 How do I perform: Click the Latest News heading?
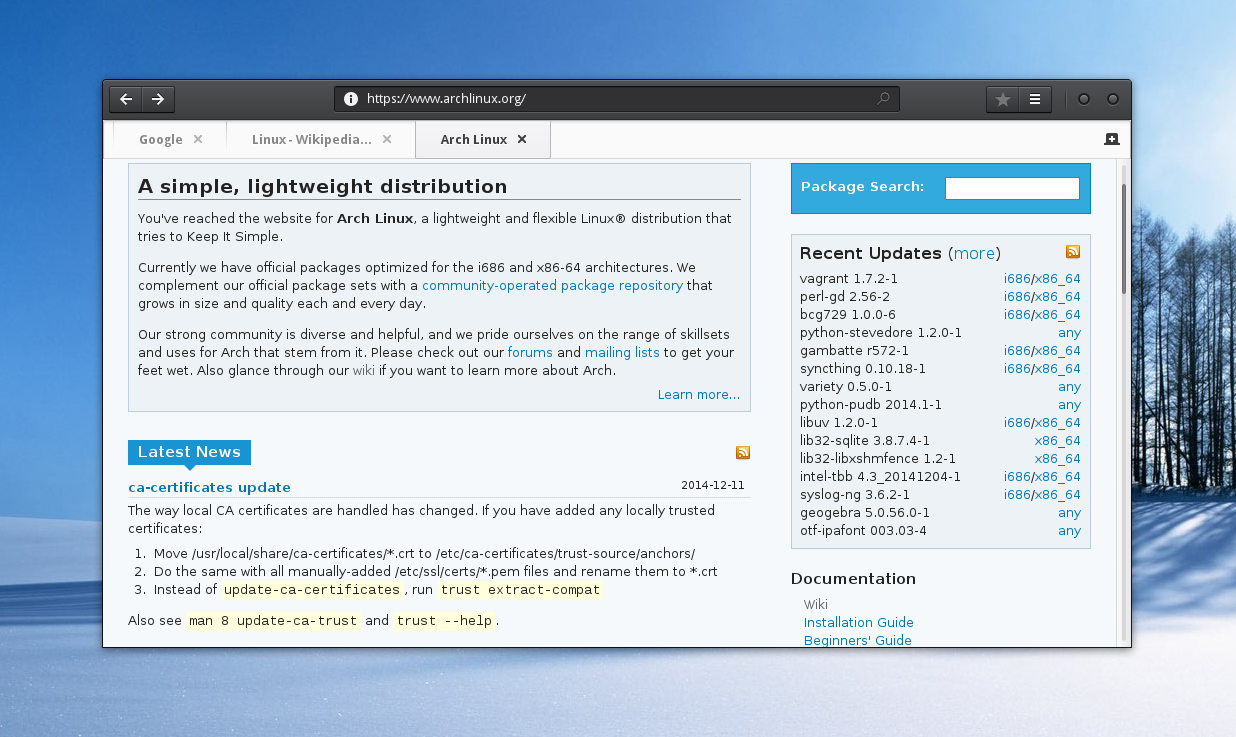tap(189, 452)
